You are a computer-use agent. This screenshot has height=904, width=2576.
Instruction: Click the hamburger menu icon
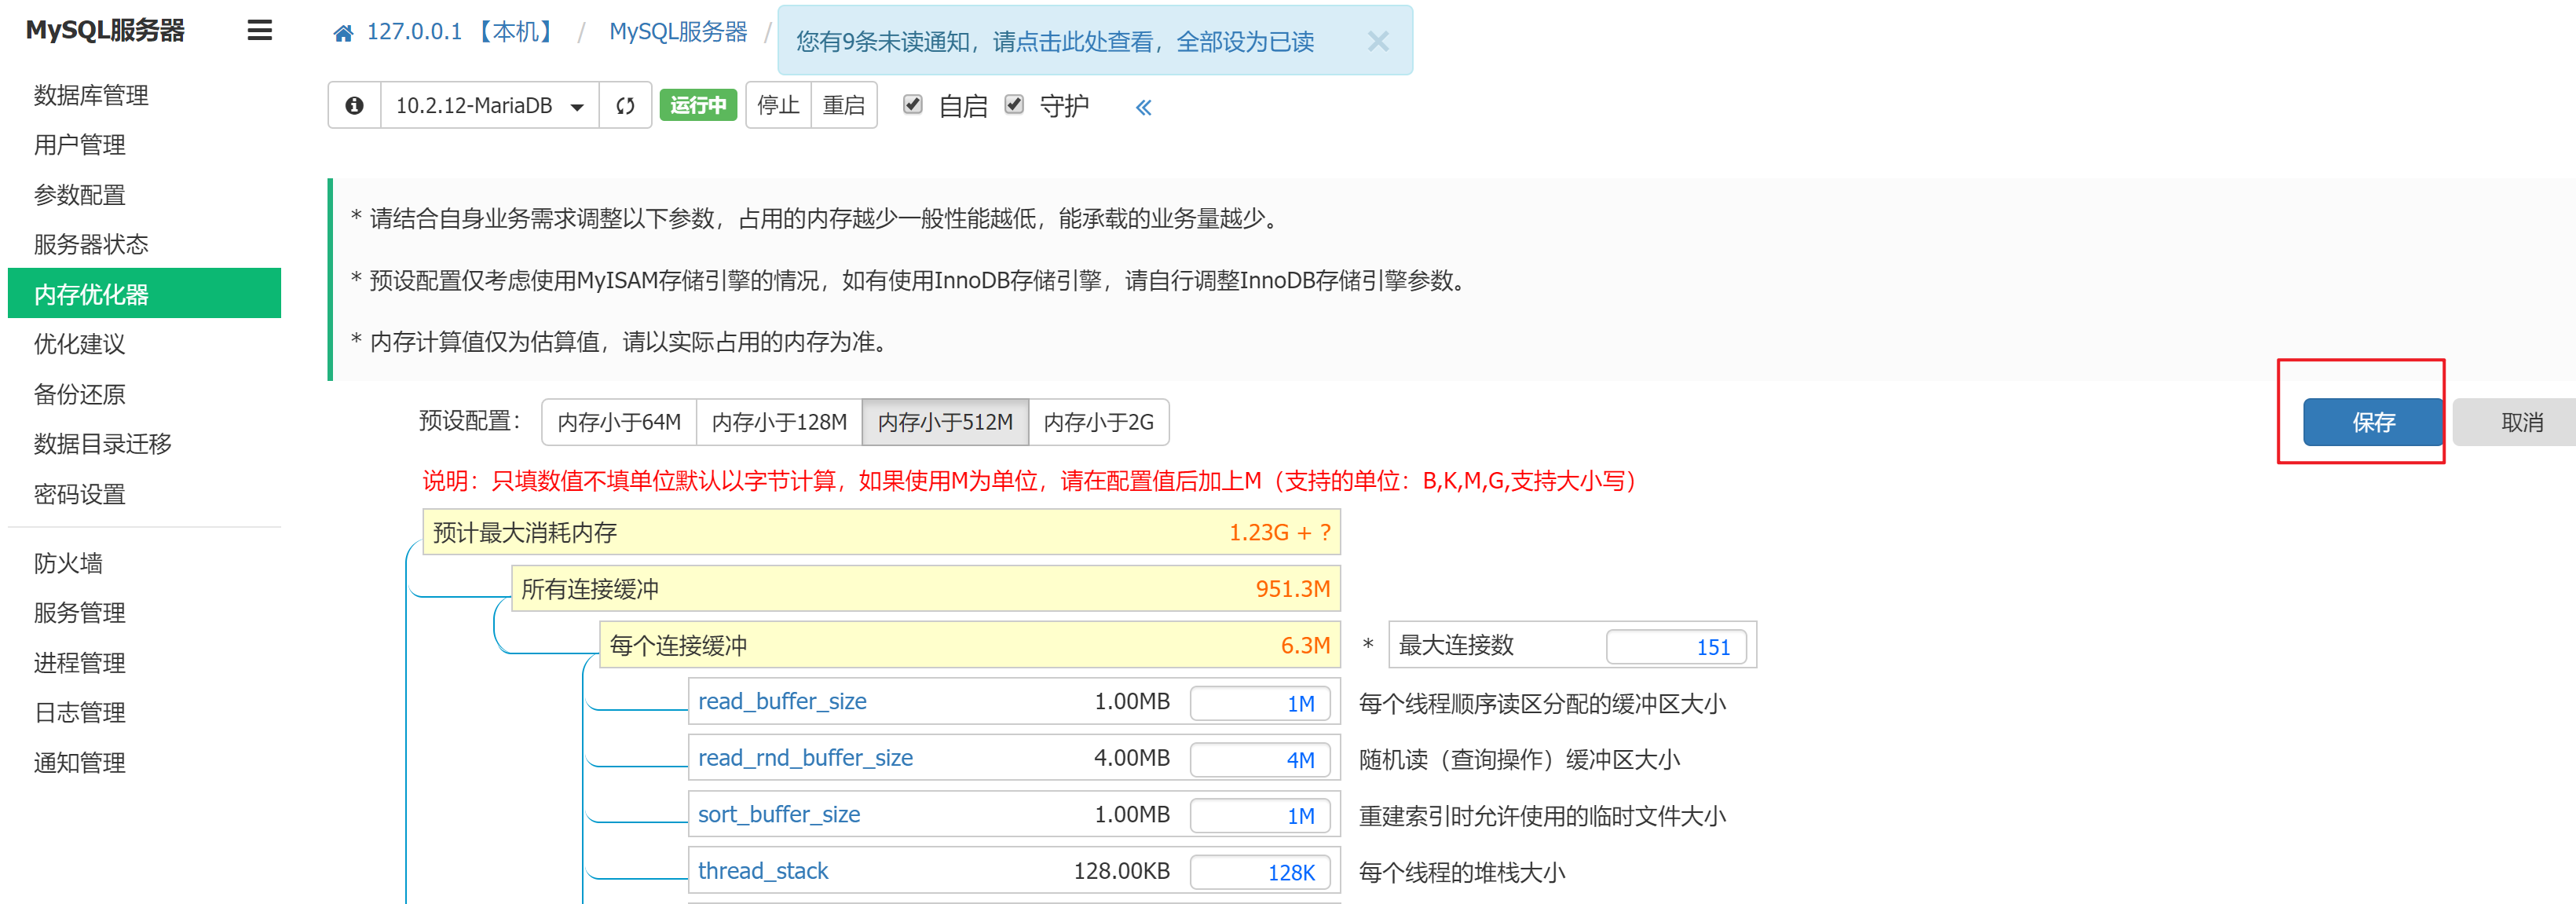click(x=259, y=30)
